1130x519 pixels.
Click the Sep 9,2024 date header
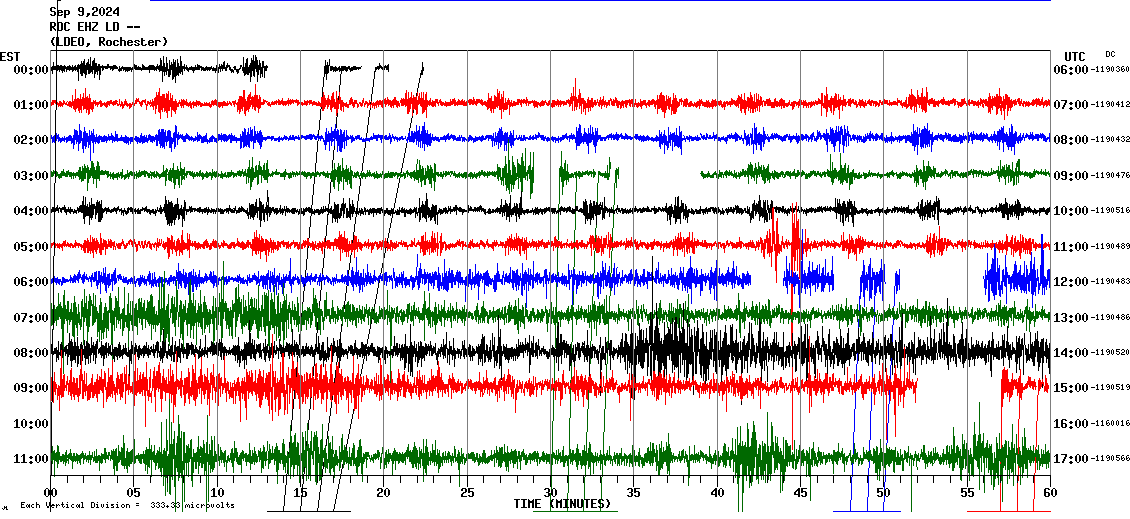click(84, 12)
